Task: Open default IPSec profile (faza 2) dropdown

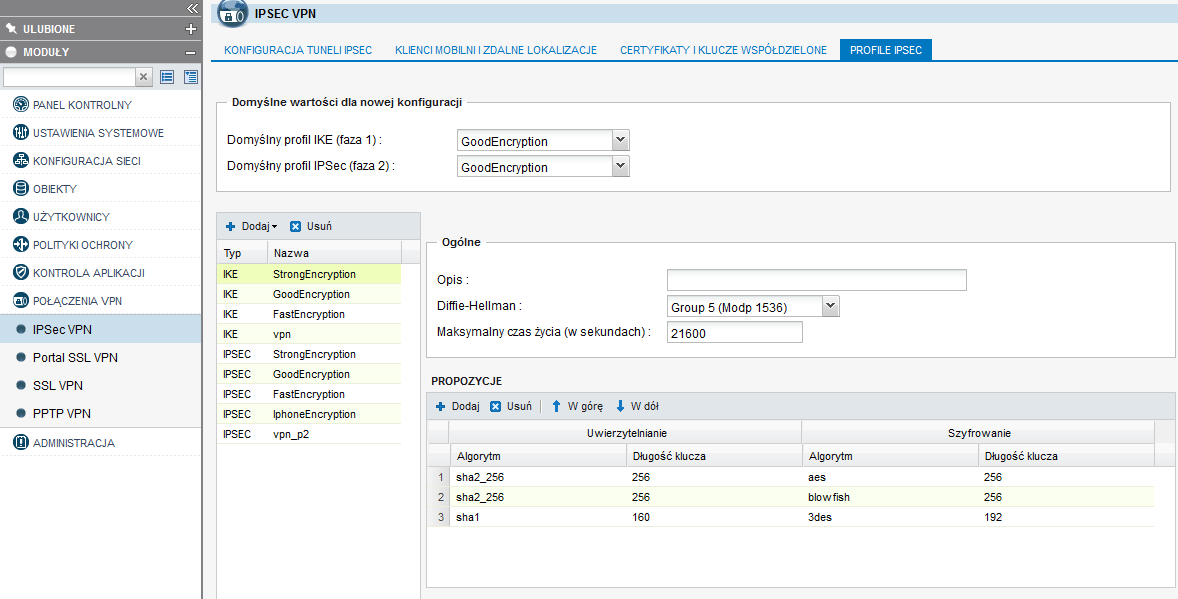Action: 621,167
